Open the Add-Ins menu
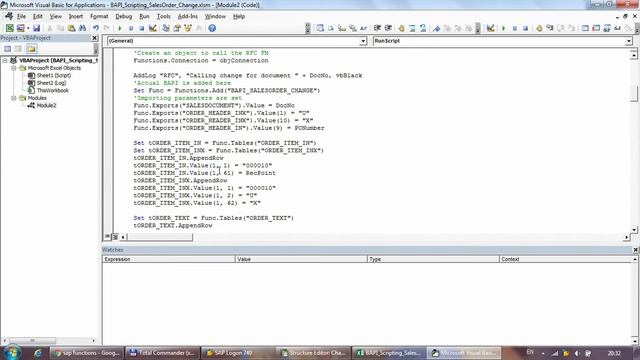This screenshot has width=640, height=360. pyautogui.click(x=188, y=16)
